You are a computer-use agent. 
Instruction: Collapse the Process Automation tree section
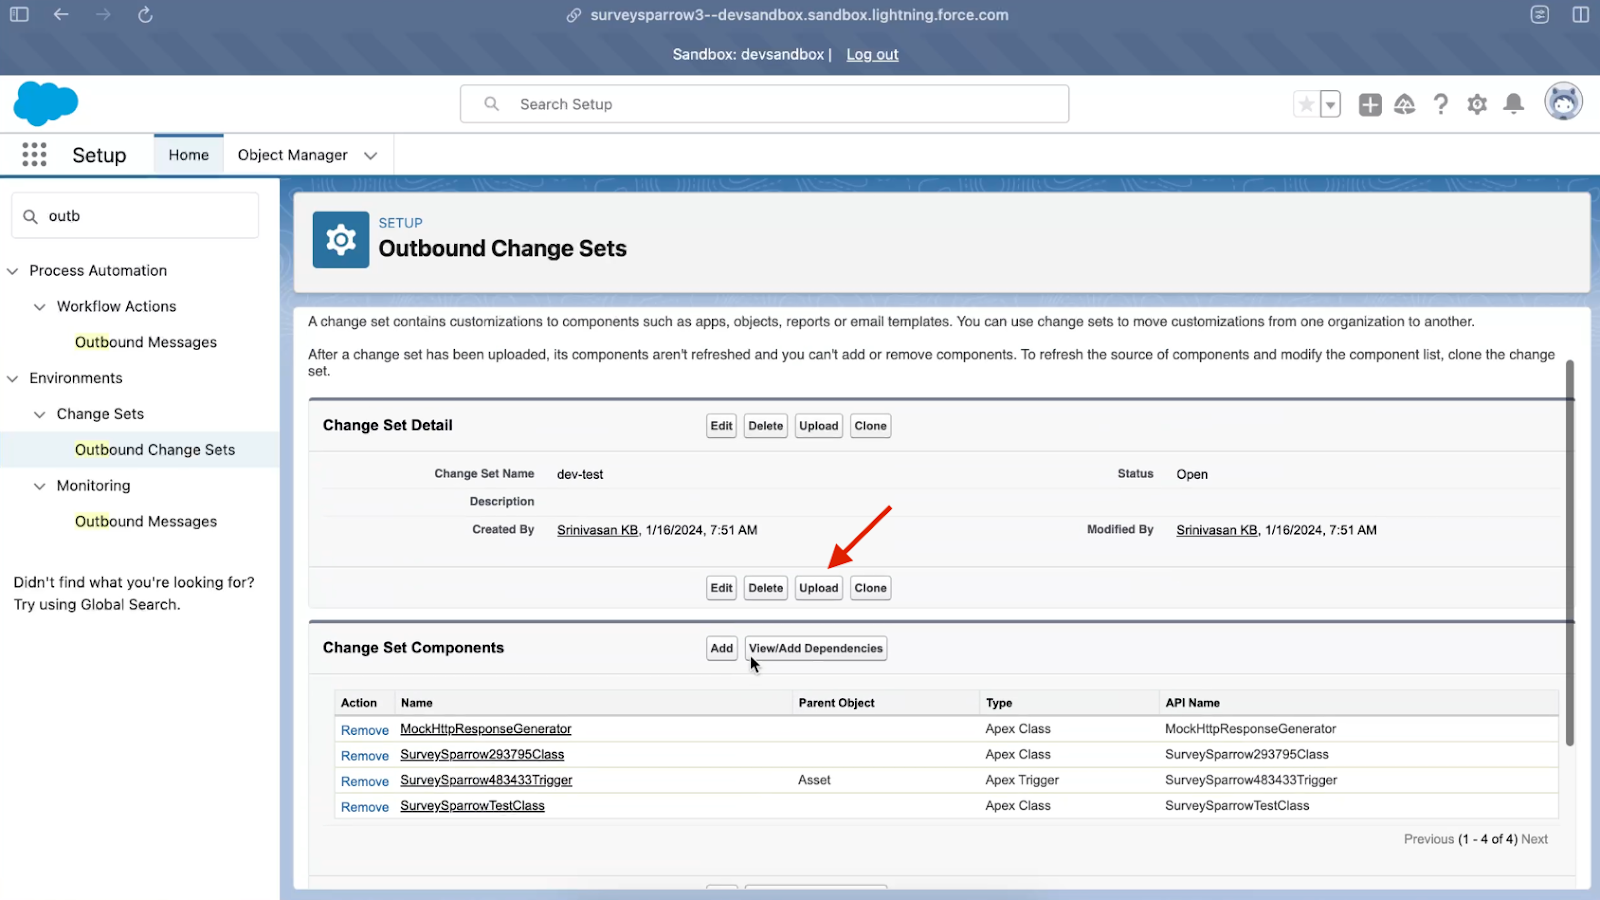(13, 271)
